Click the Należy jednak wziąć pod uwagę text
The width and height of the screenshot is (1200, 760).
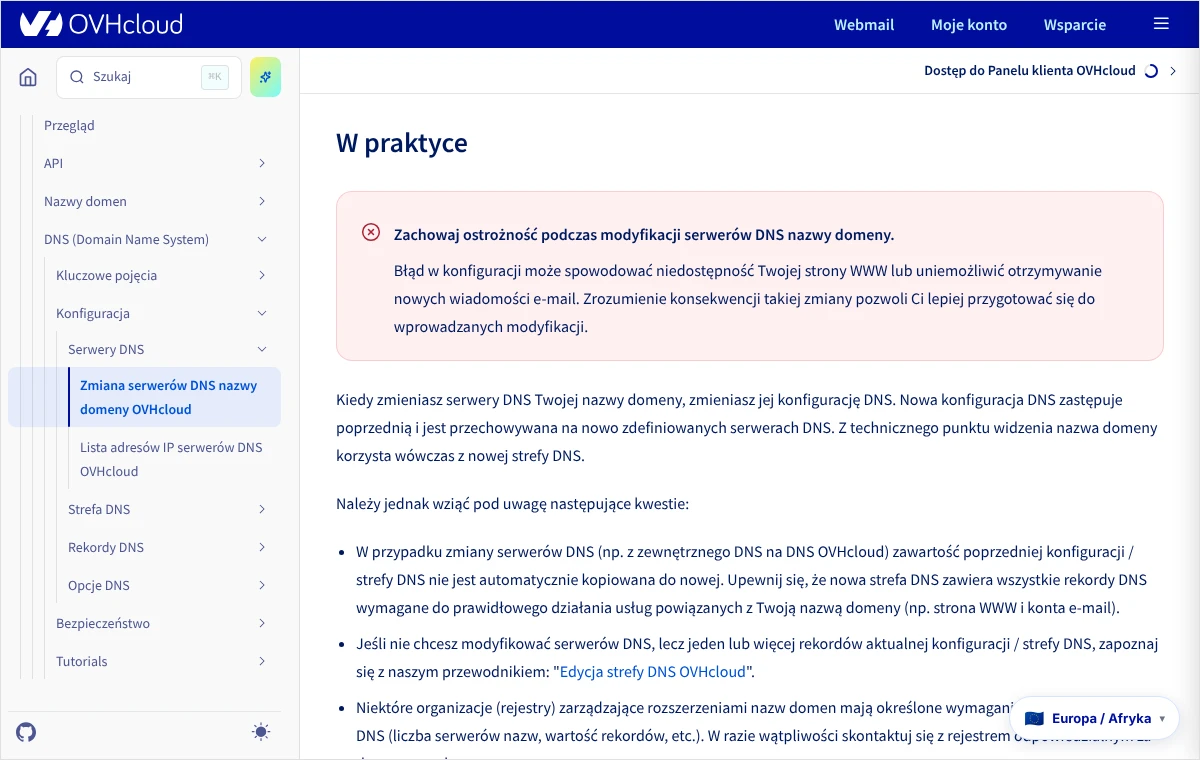[512, 504]
